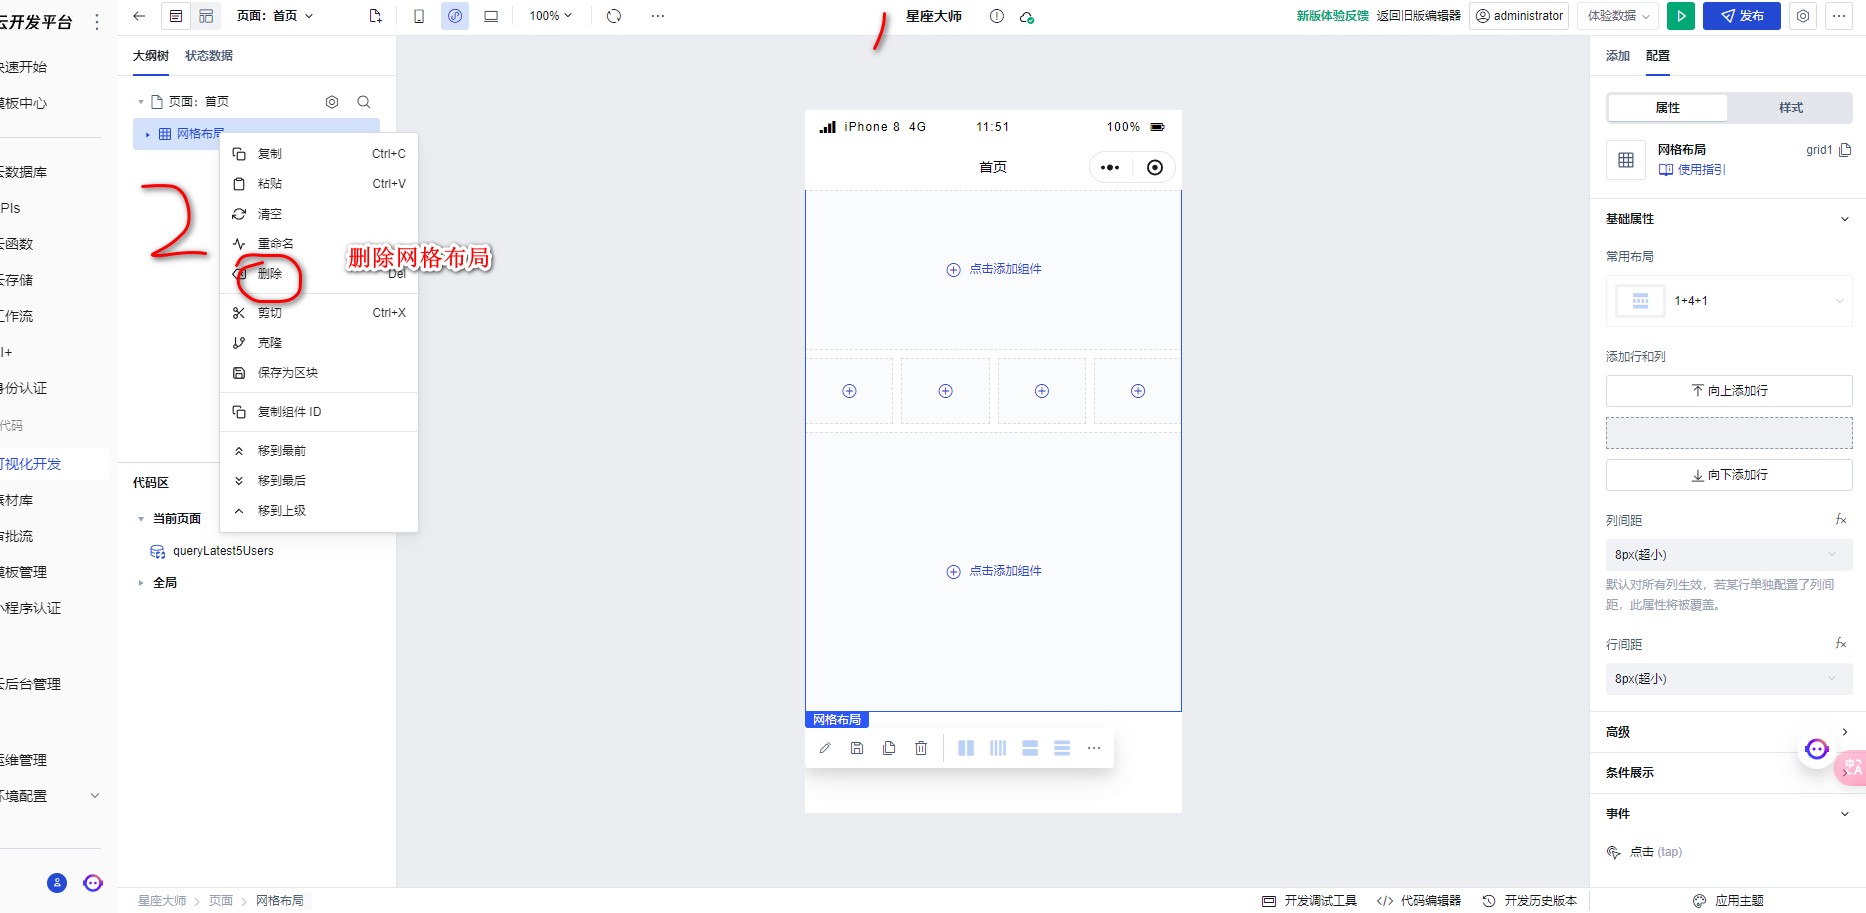Select the phone device preview icon
Screen dimensions: 1866x913
click(x=419, y=16)
